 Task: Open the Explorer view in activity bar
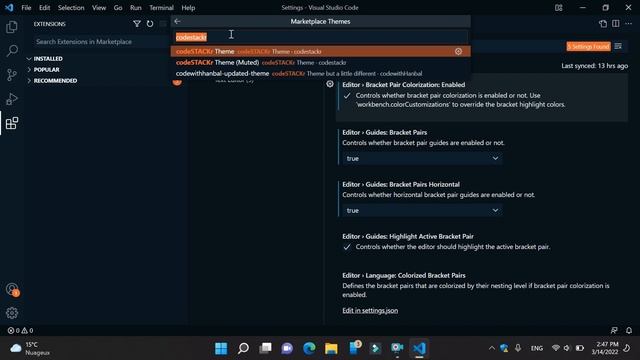(x=12, y=27)
